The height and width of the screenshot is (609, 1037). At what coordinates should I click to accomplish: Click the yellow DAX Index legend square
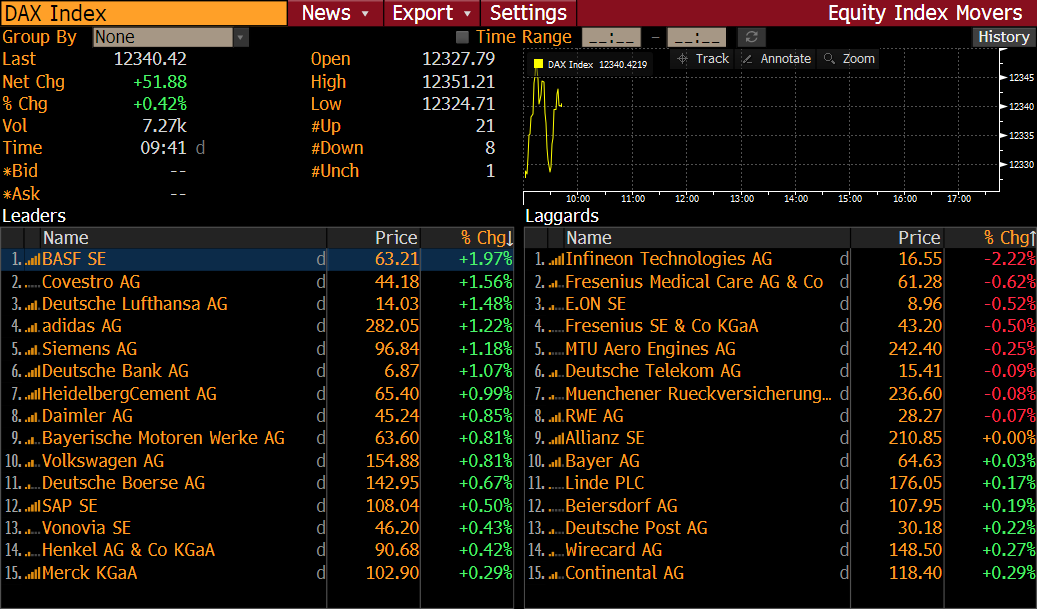click(538, 64)
